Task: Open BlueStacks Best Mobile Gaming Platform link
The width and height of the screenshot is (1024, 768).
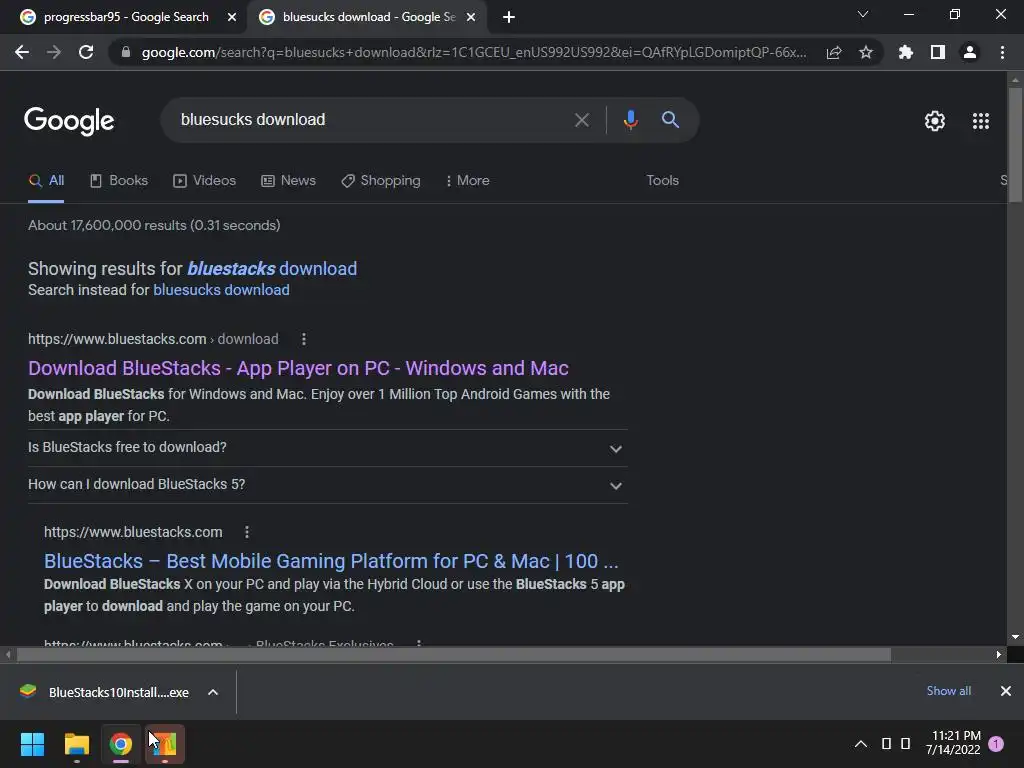Action: click(331, 561)
